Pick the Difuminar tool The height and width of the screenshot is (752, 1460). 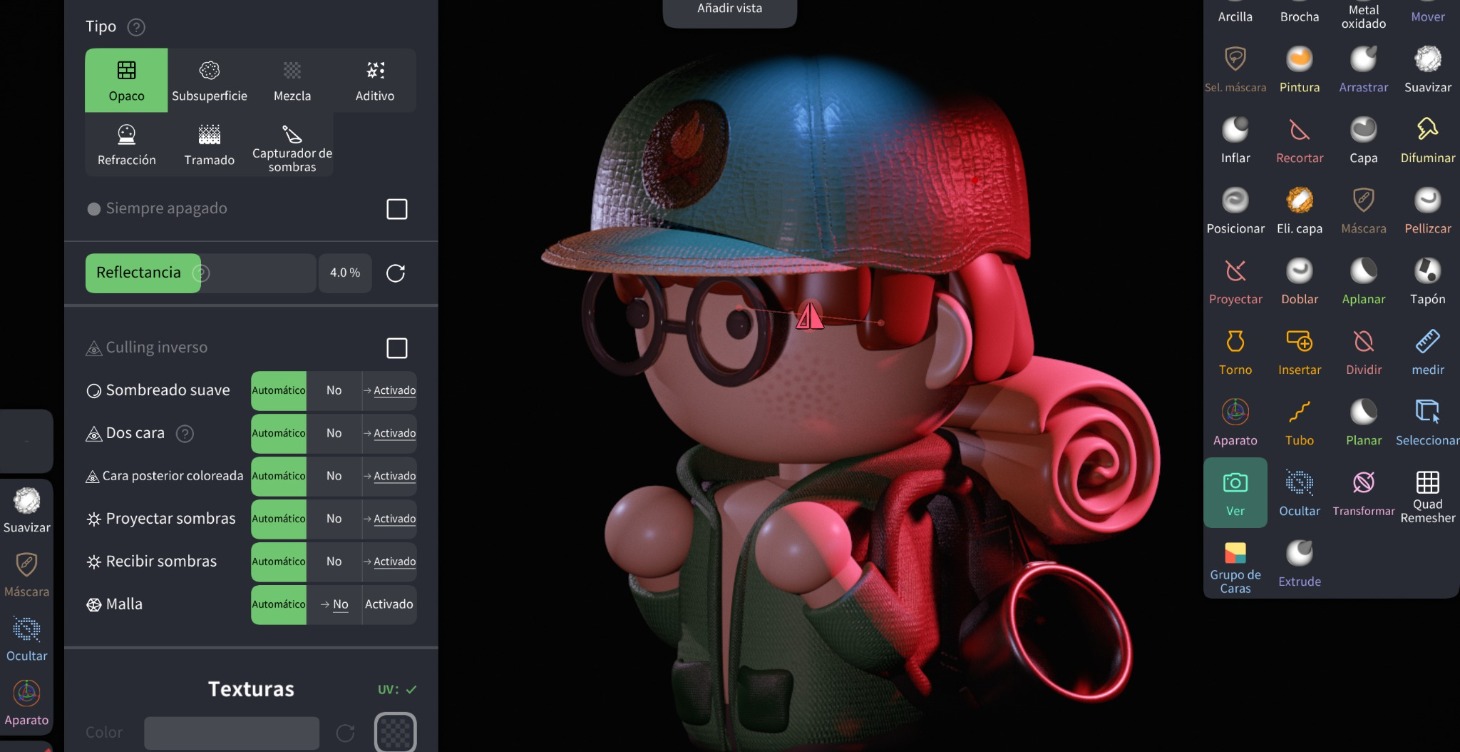coord(1427,140)
